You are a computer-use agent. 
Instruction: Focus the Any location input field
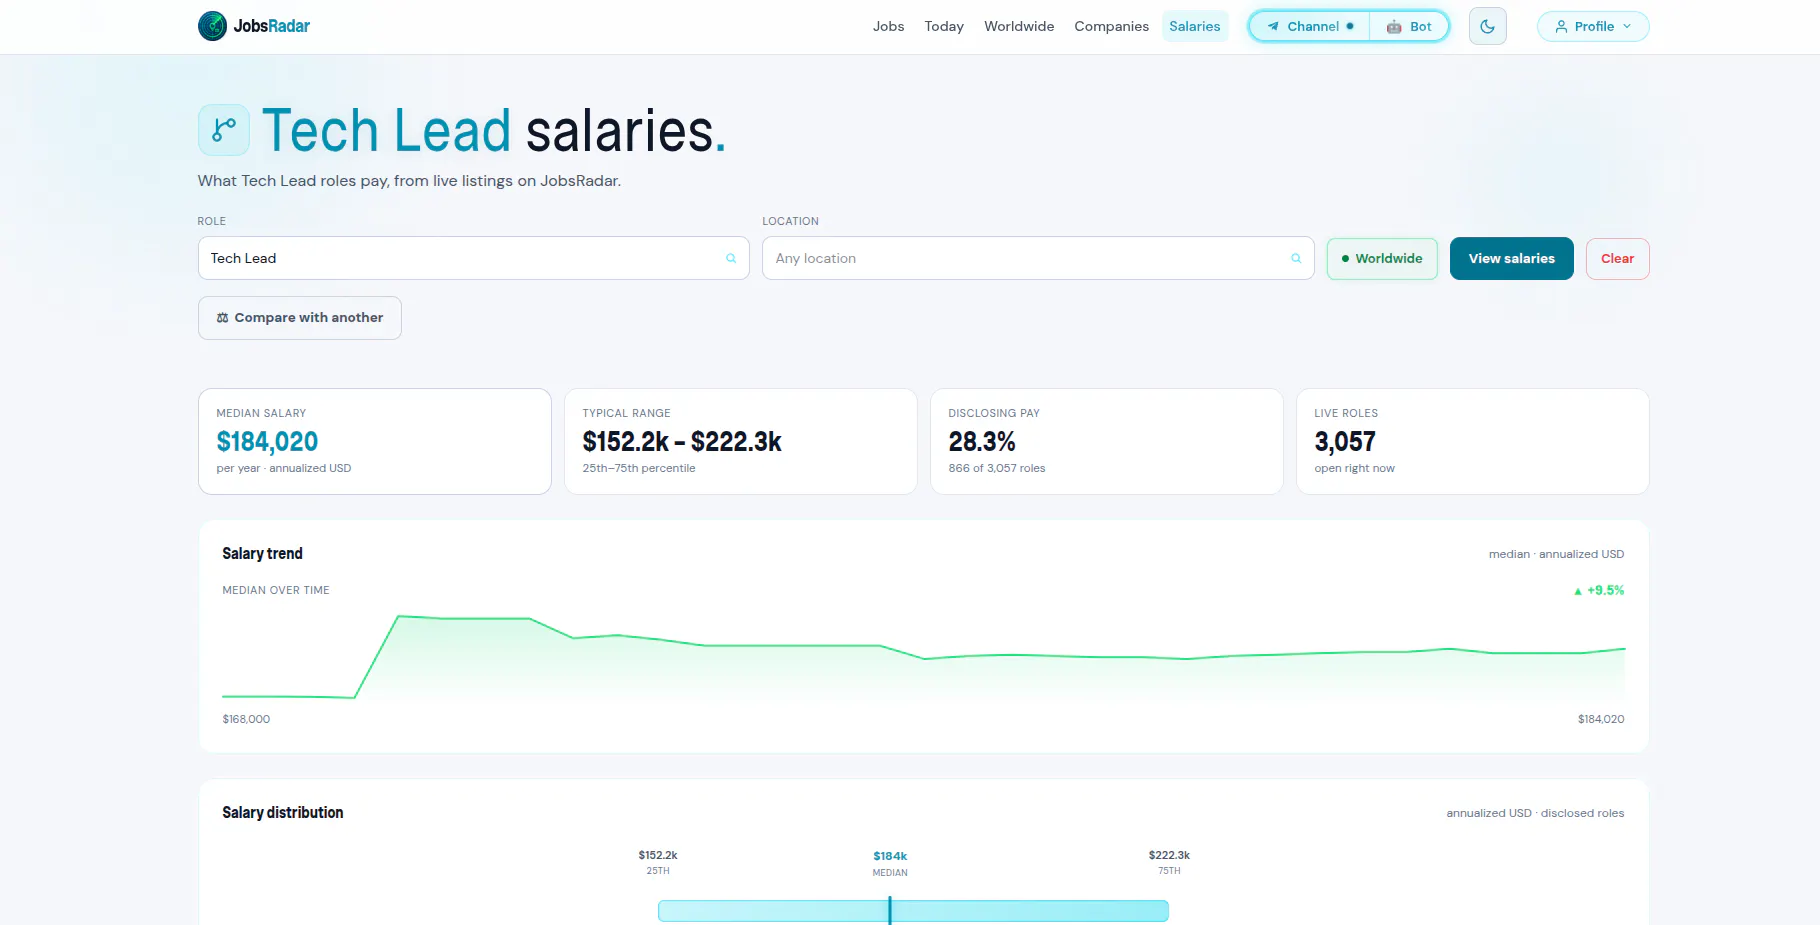coord(1038,258)
